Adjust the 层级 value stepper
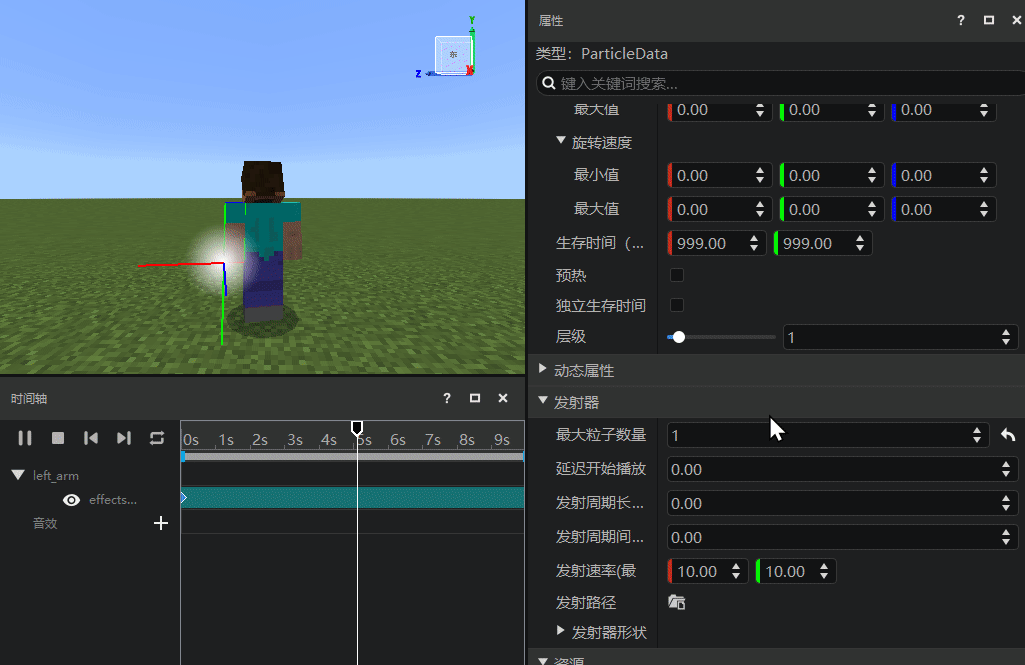The height and width of the screenshot is (665, 1025). pos(1006,337)
